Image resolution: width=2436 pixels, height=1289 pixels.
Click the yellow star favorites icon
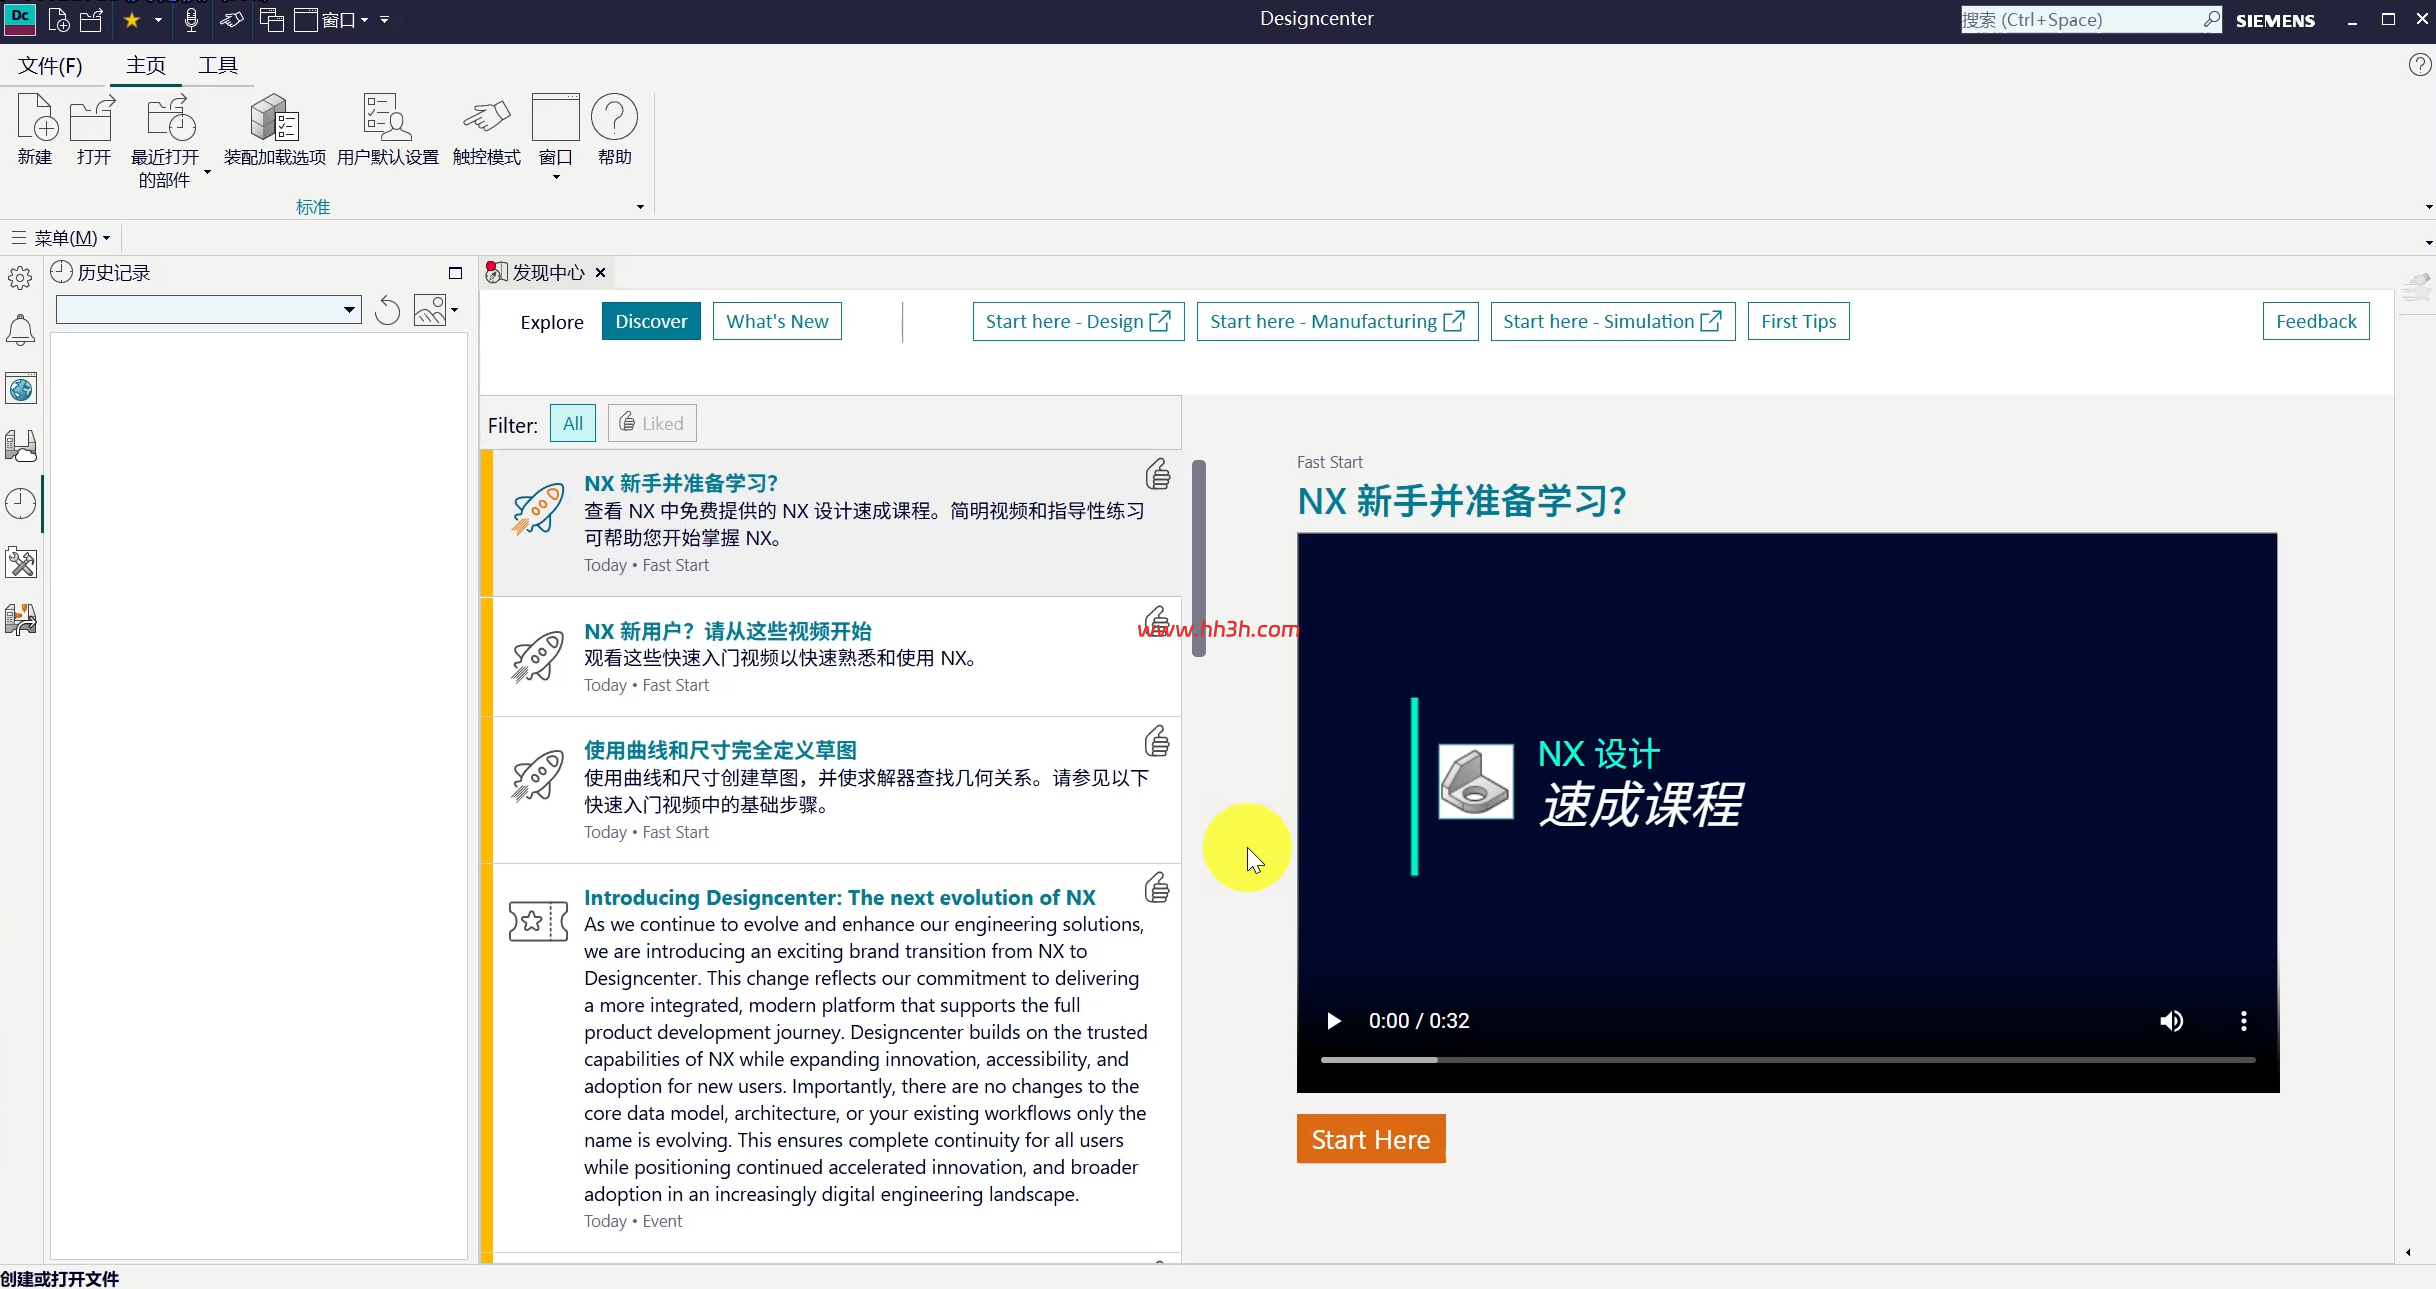[x=131, y=20]
